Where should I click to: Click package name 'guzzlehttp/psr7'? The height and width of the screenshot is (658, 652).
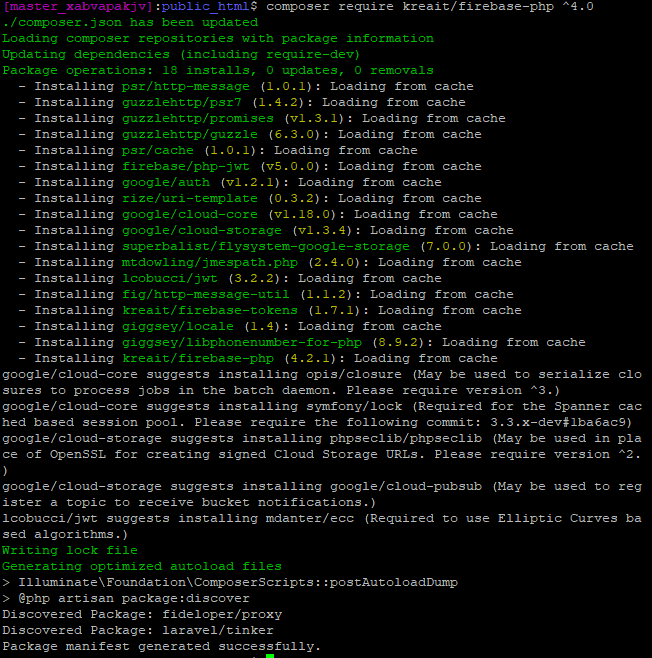pos(182,102)
